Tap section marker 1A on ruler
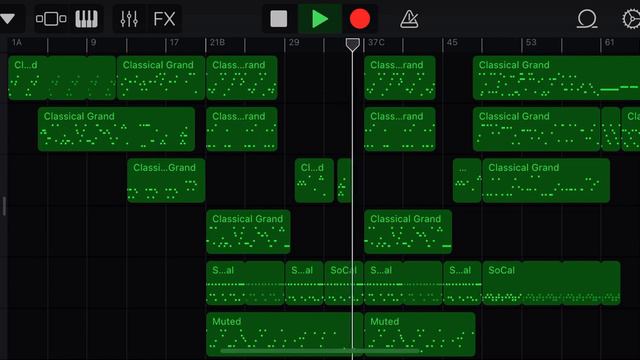 point(17,42)
